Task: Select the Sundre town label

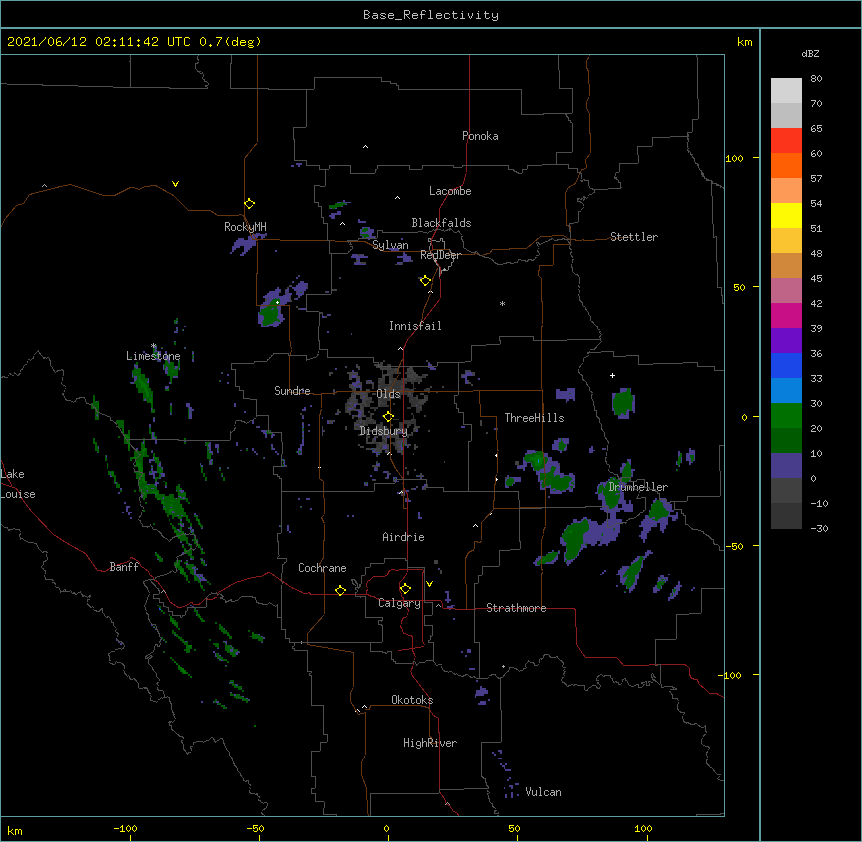Action: (x=292, y=391)
